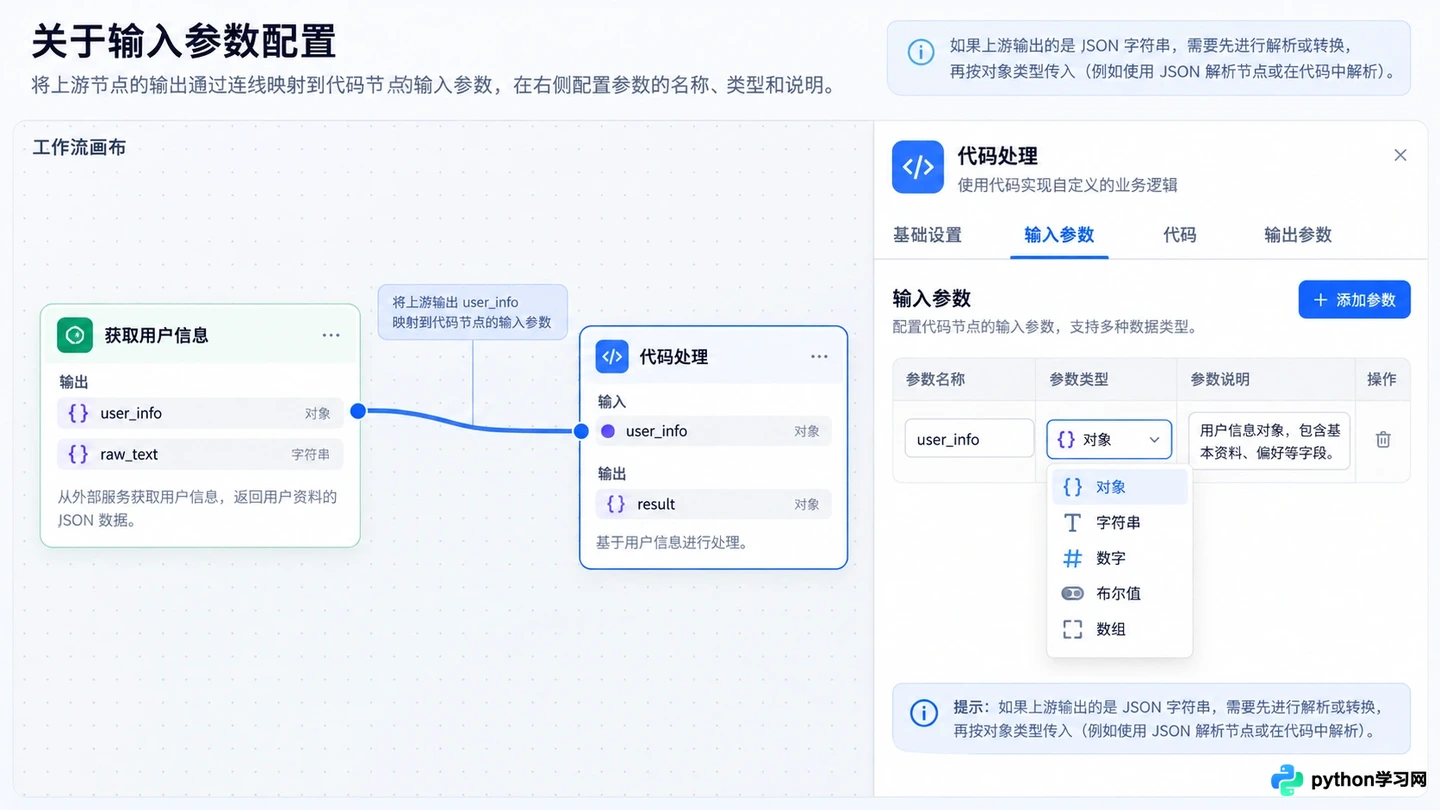
Task: Select the user_info input row in 代码处理 node
Action: 714,431
